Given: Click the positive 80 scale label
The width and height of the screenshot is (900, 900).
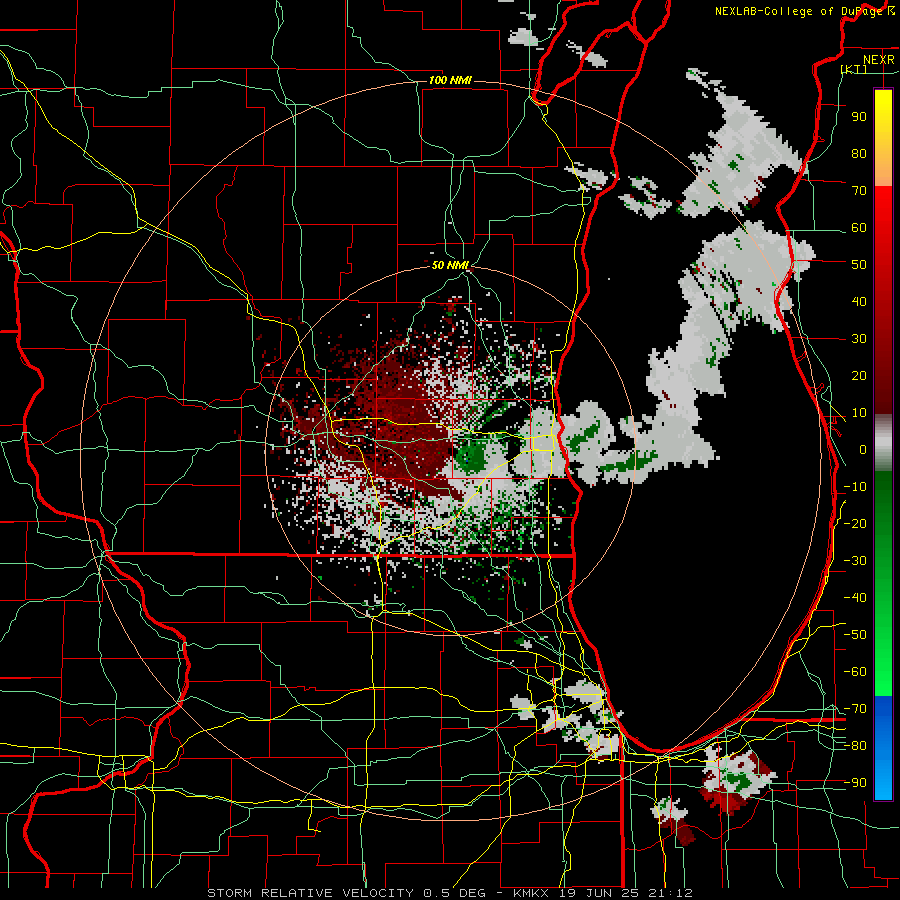Looking at the screenshot, I should tap(859, 154).
